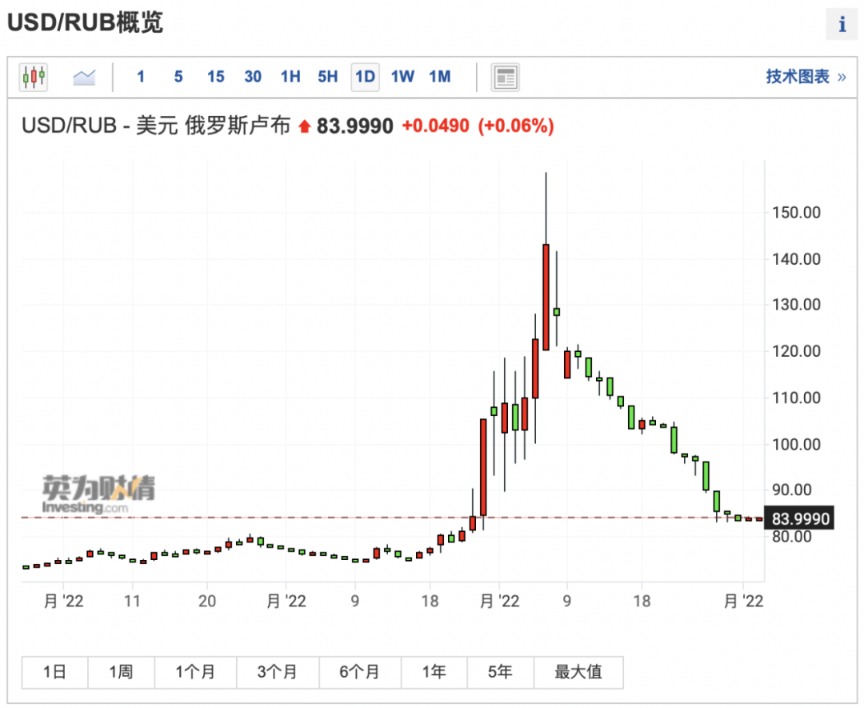Screen dimensions: 864x708
Task: Open the news panel icon on the toolbar
Action: [x=505, y=77]
